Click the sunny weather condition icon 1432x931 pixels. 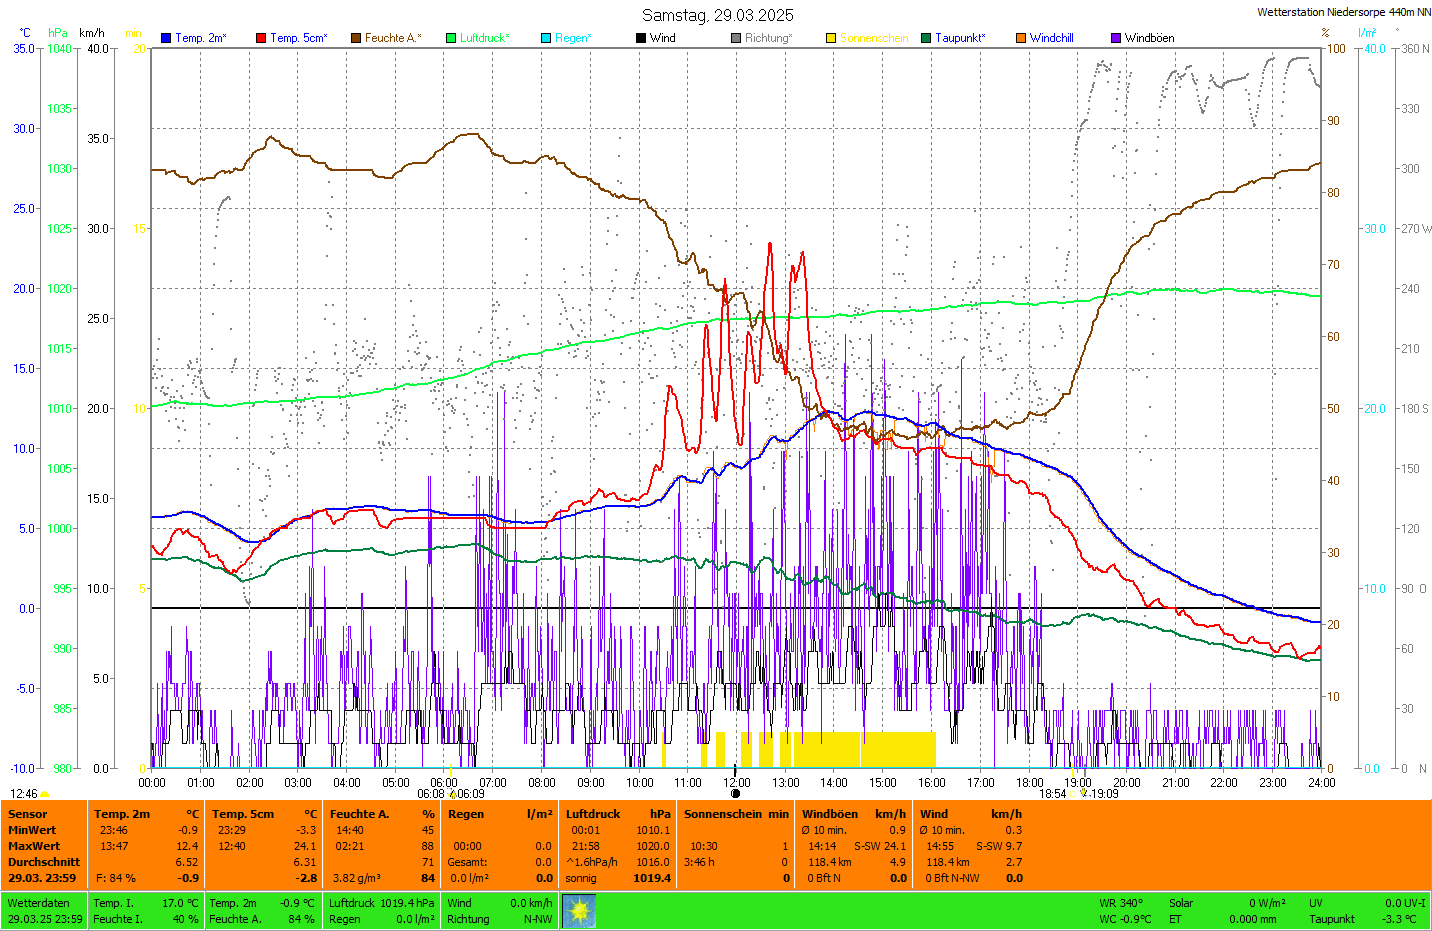click(579, 911)
